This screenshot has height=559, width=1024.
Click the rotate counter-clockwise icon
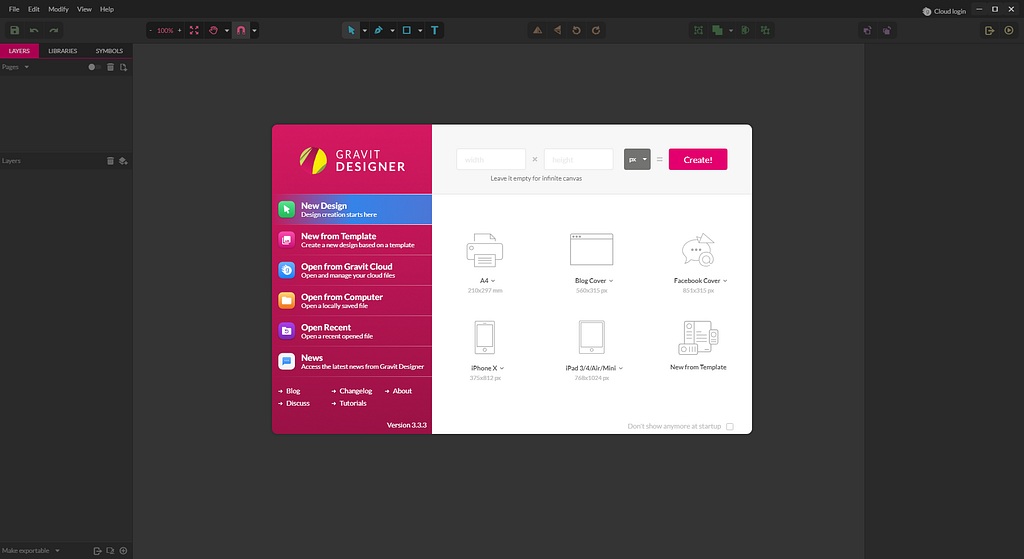pos(576,30)
